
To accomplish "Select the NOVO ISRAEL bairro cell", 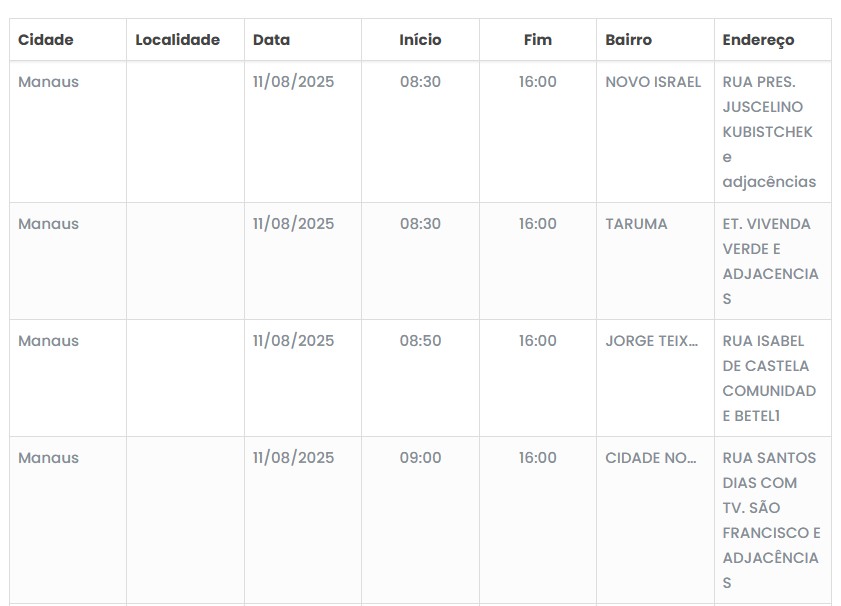I will [x=653, y=82].
